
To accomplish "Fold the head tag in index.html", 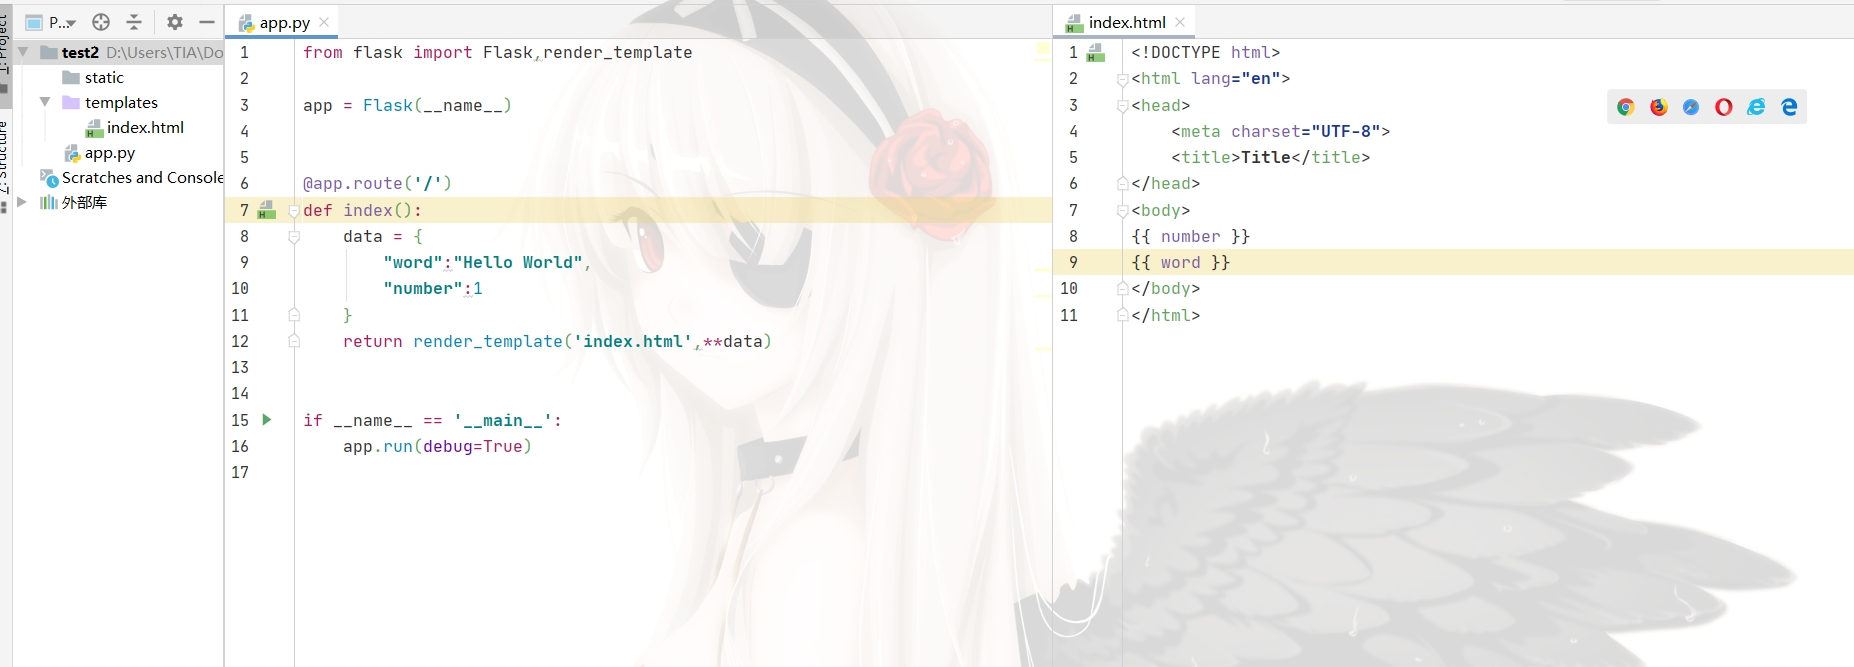I will tap(1122, 106).
